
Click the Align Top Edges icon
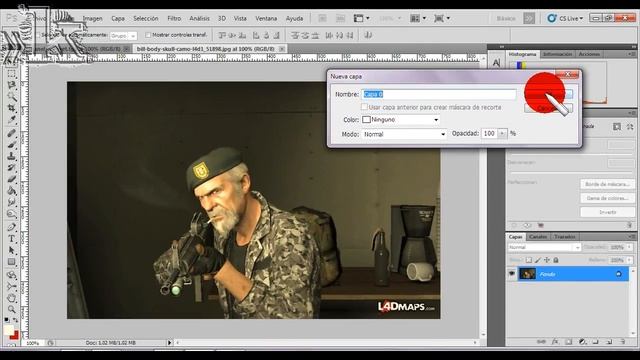[x=222, y=36]
